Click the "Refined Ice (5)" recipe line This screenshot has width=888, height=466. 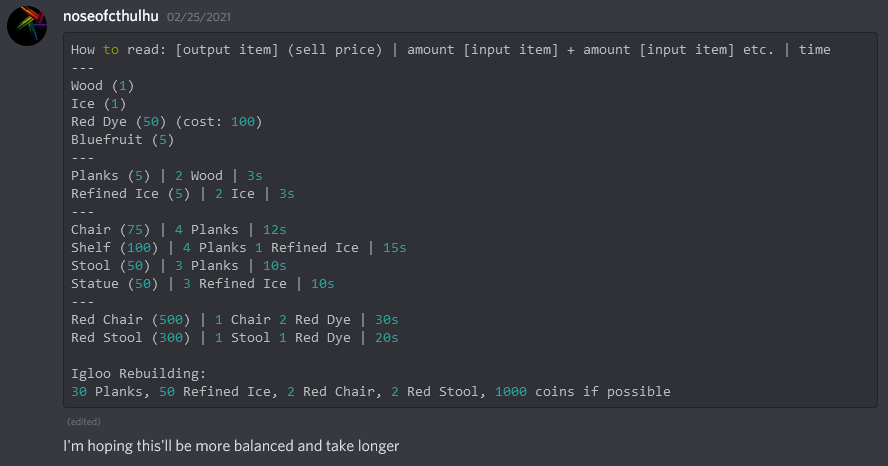pyautogui.click(x=183, y=193)
